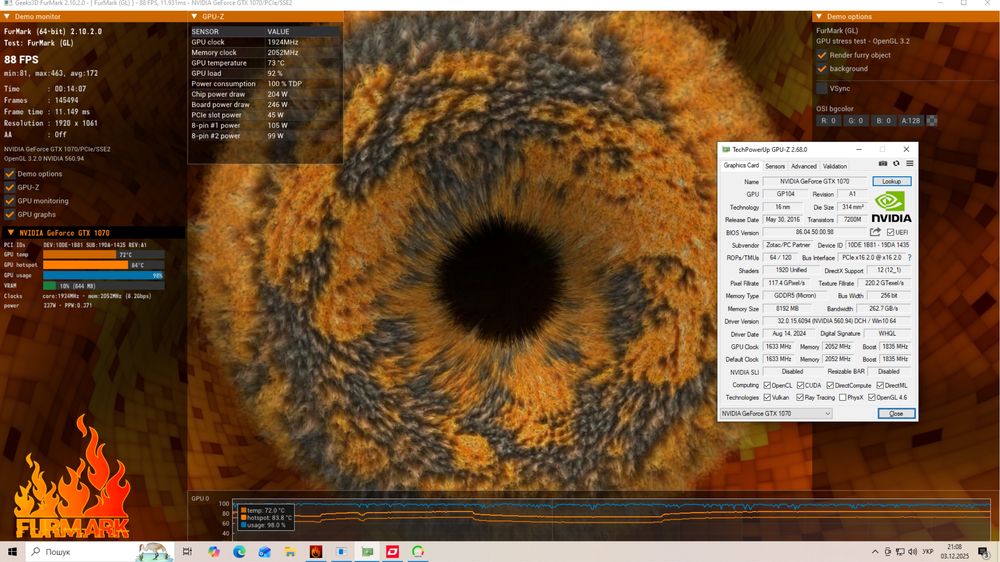Switch to the Sensors tab
Image resolution: width=1000 pixels, height=562 pixels.
pos(775,166)
